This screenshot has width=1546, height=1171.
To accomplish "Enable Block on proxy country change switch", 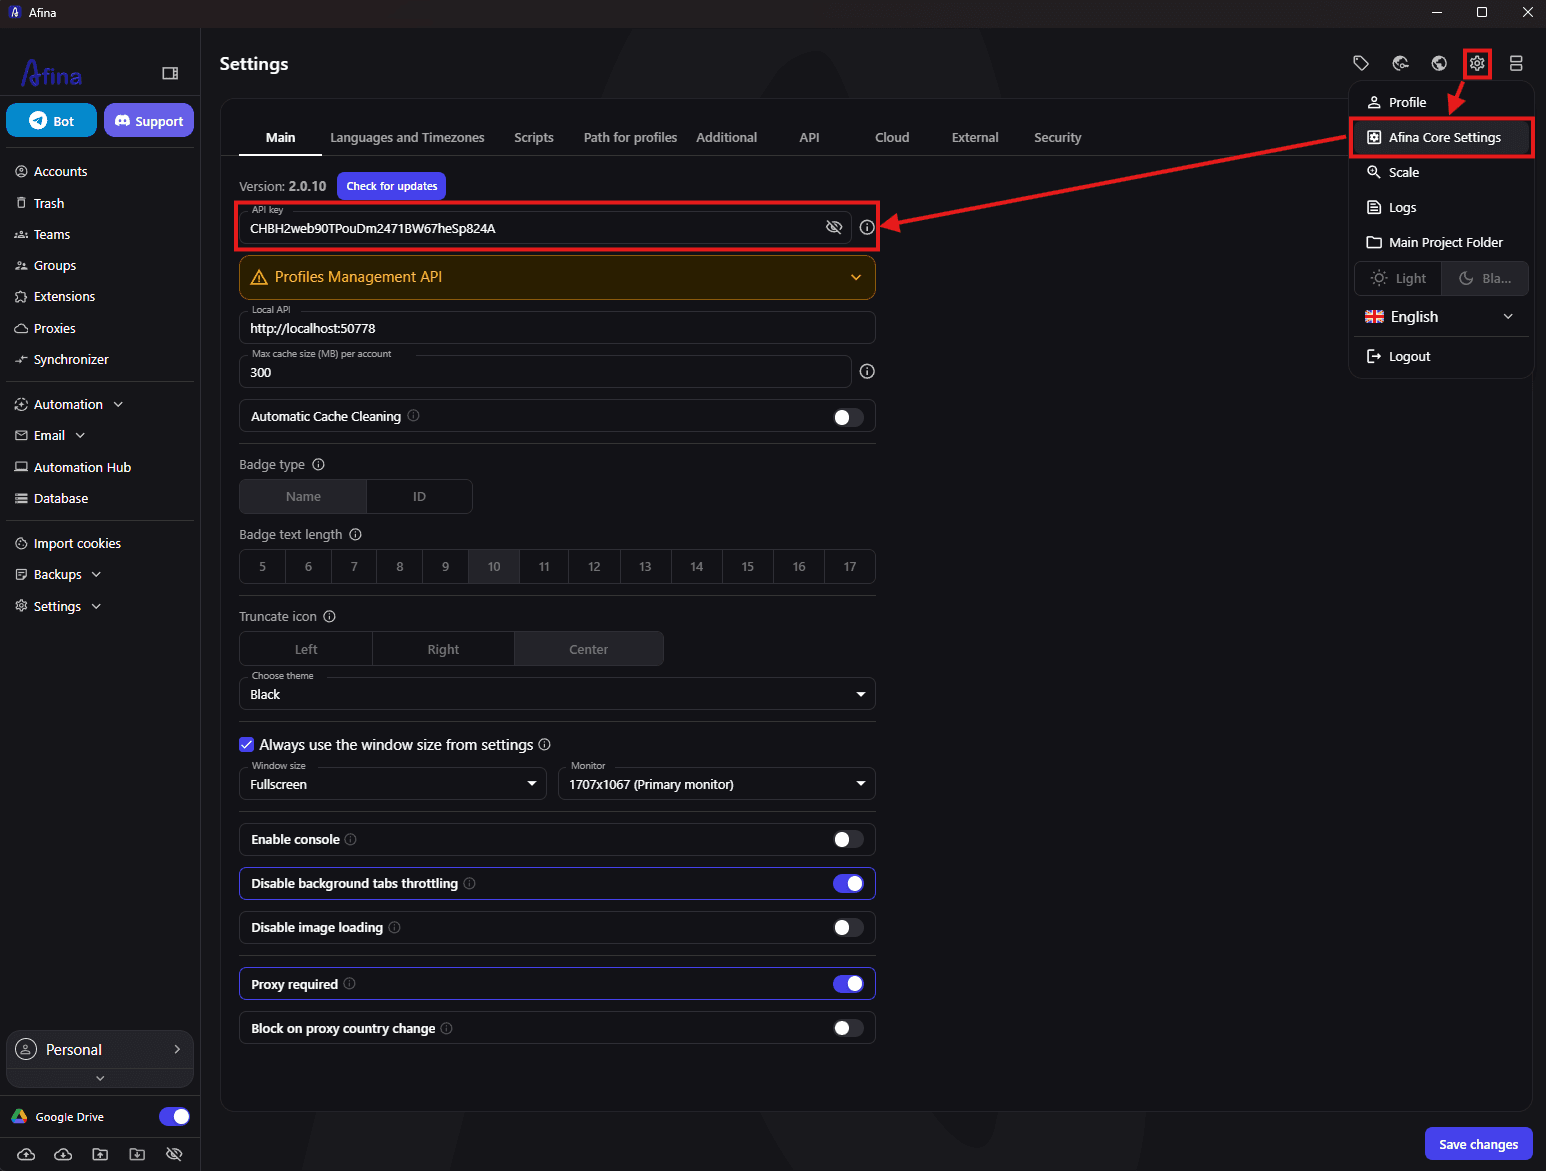I will pyautogui.click(x=848, y=1028).
